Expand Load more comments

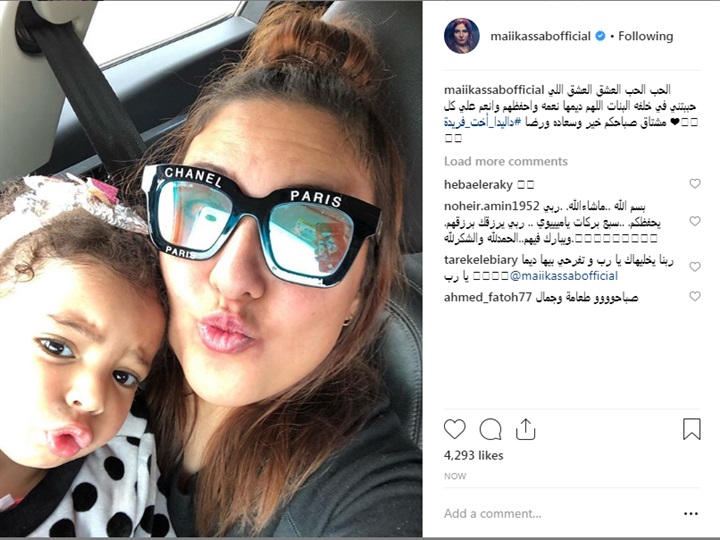[x=506, y=161]
